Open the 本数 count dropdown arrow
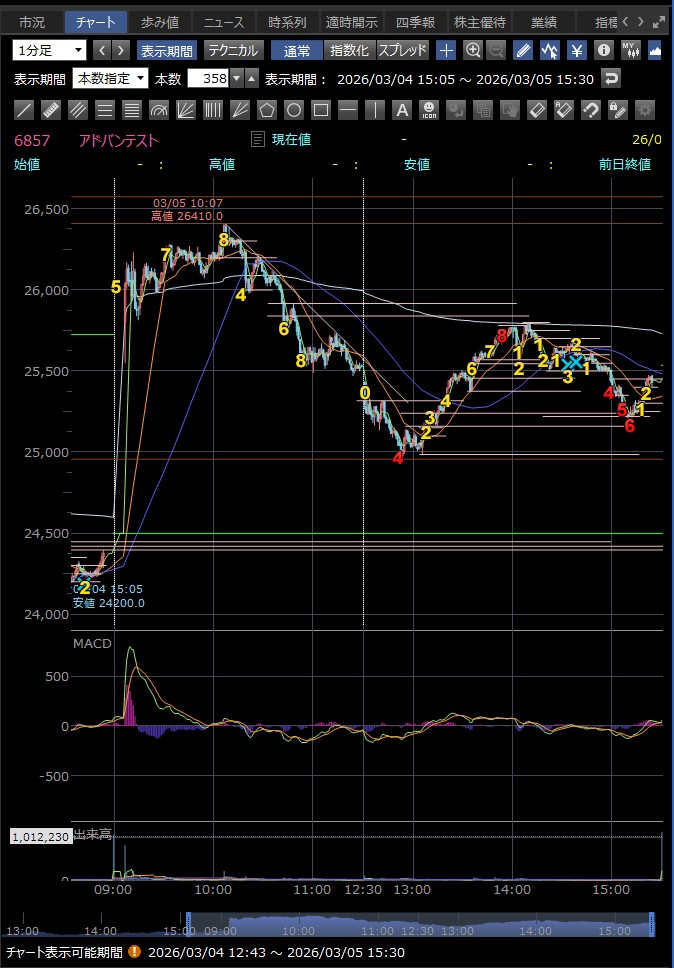 [x=236, y=78]
